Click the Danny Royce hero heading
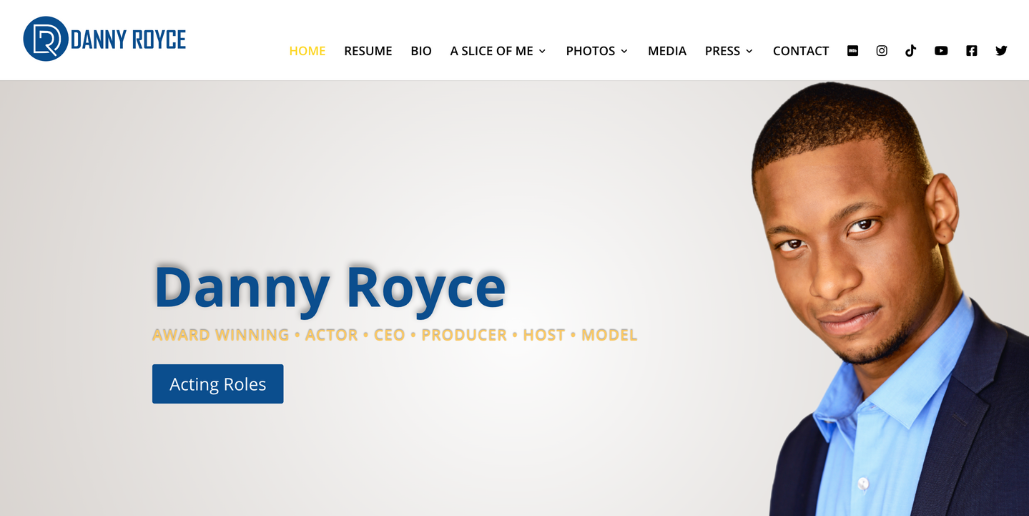 pyautogui.click(x=329, y=288)
